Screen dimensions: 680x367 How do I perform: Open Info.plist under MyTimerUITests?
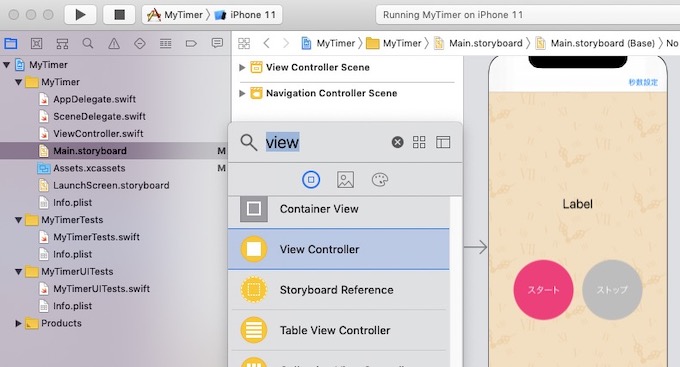(x=72, y=306)
